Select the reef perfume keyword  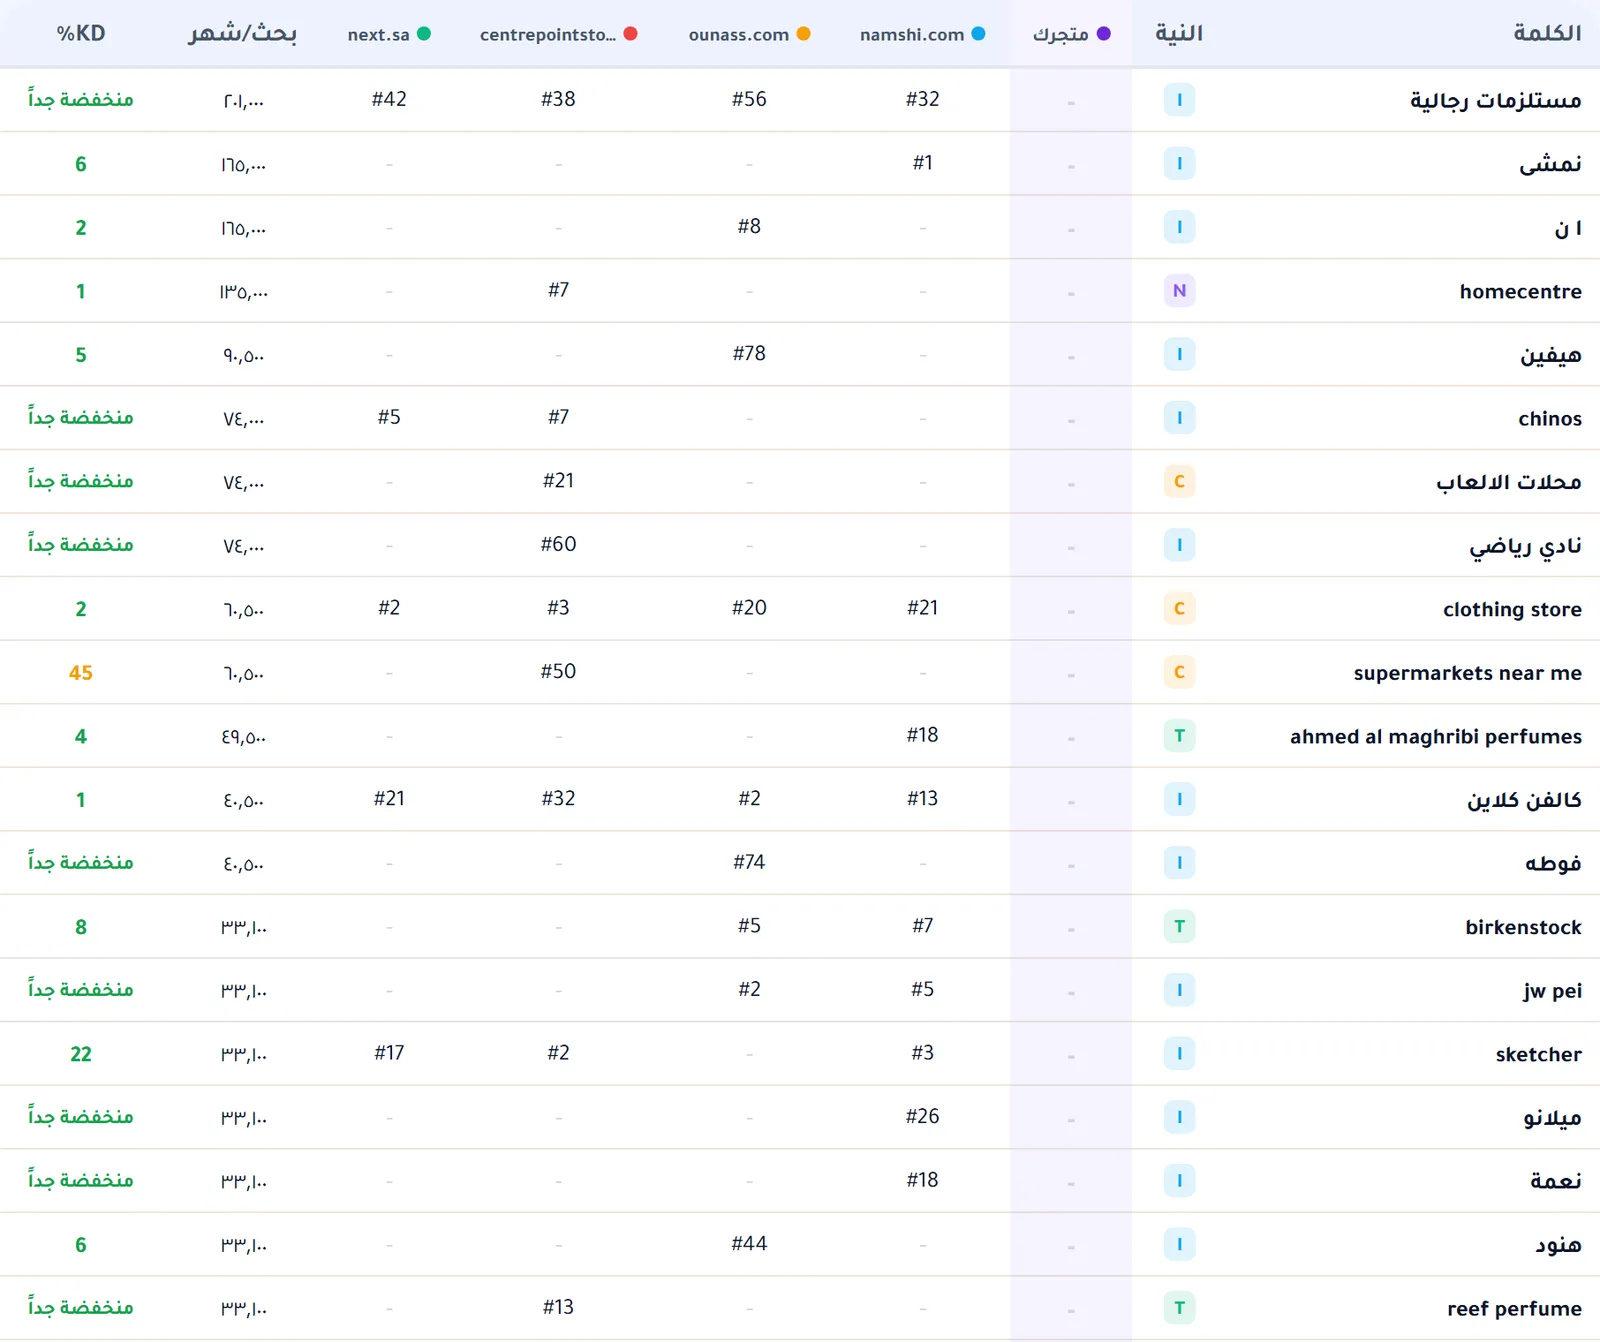point(1515,1308)
